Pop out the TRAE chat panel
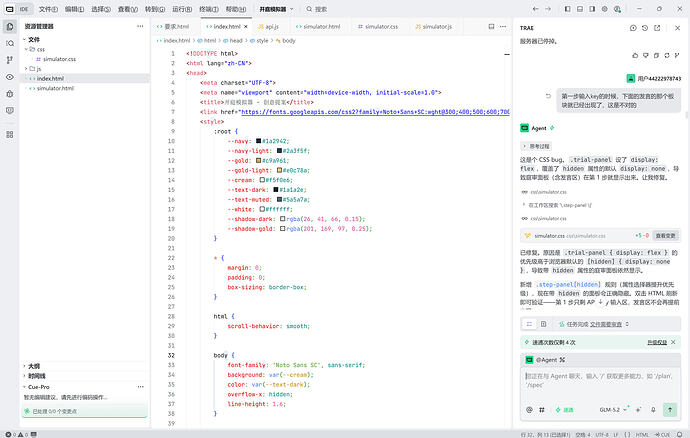Image resolution: width=690 pixels, height=438 pixels. pyautogui.click(x=657, y=28)
